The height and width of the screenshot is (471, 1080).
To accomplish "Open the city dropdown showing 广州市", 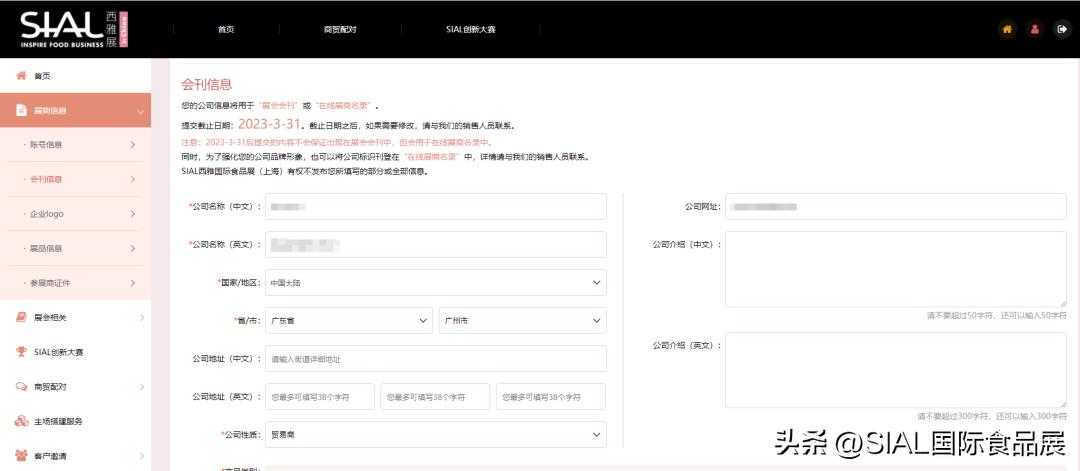I will pyautogui.click(x=523, y=320).
